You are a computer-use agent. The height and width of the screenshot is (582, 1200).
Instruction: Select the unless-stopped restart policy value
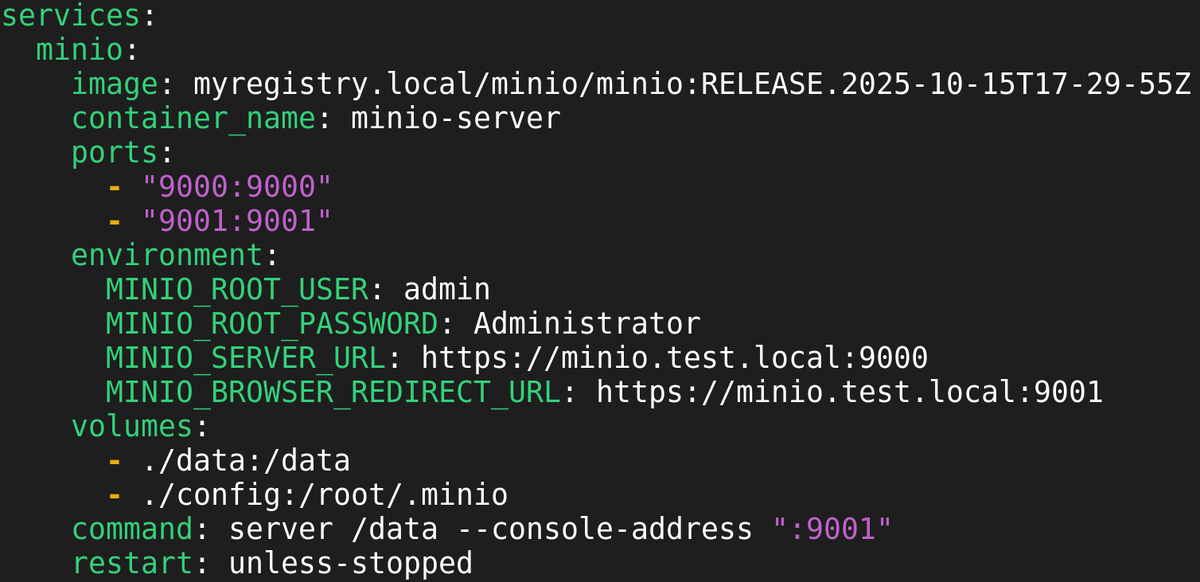pos(320,562)
